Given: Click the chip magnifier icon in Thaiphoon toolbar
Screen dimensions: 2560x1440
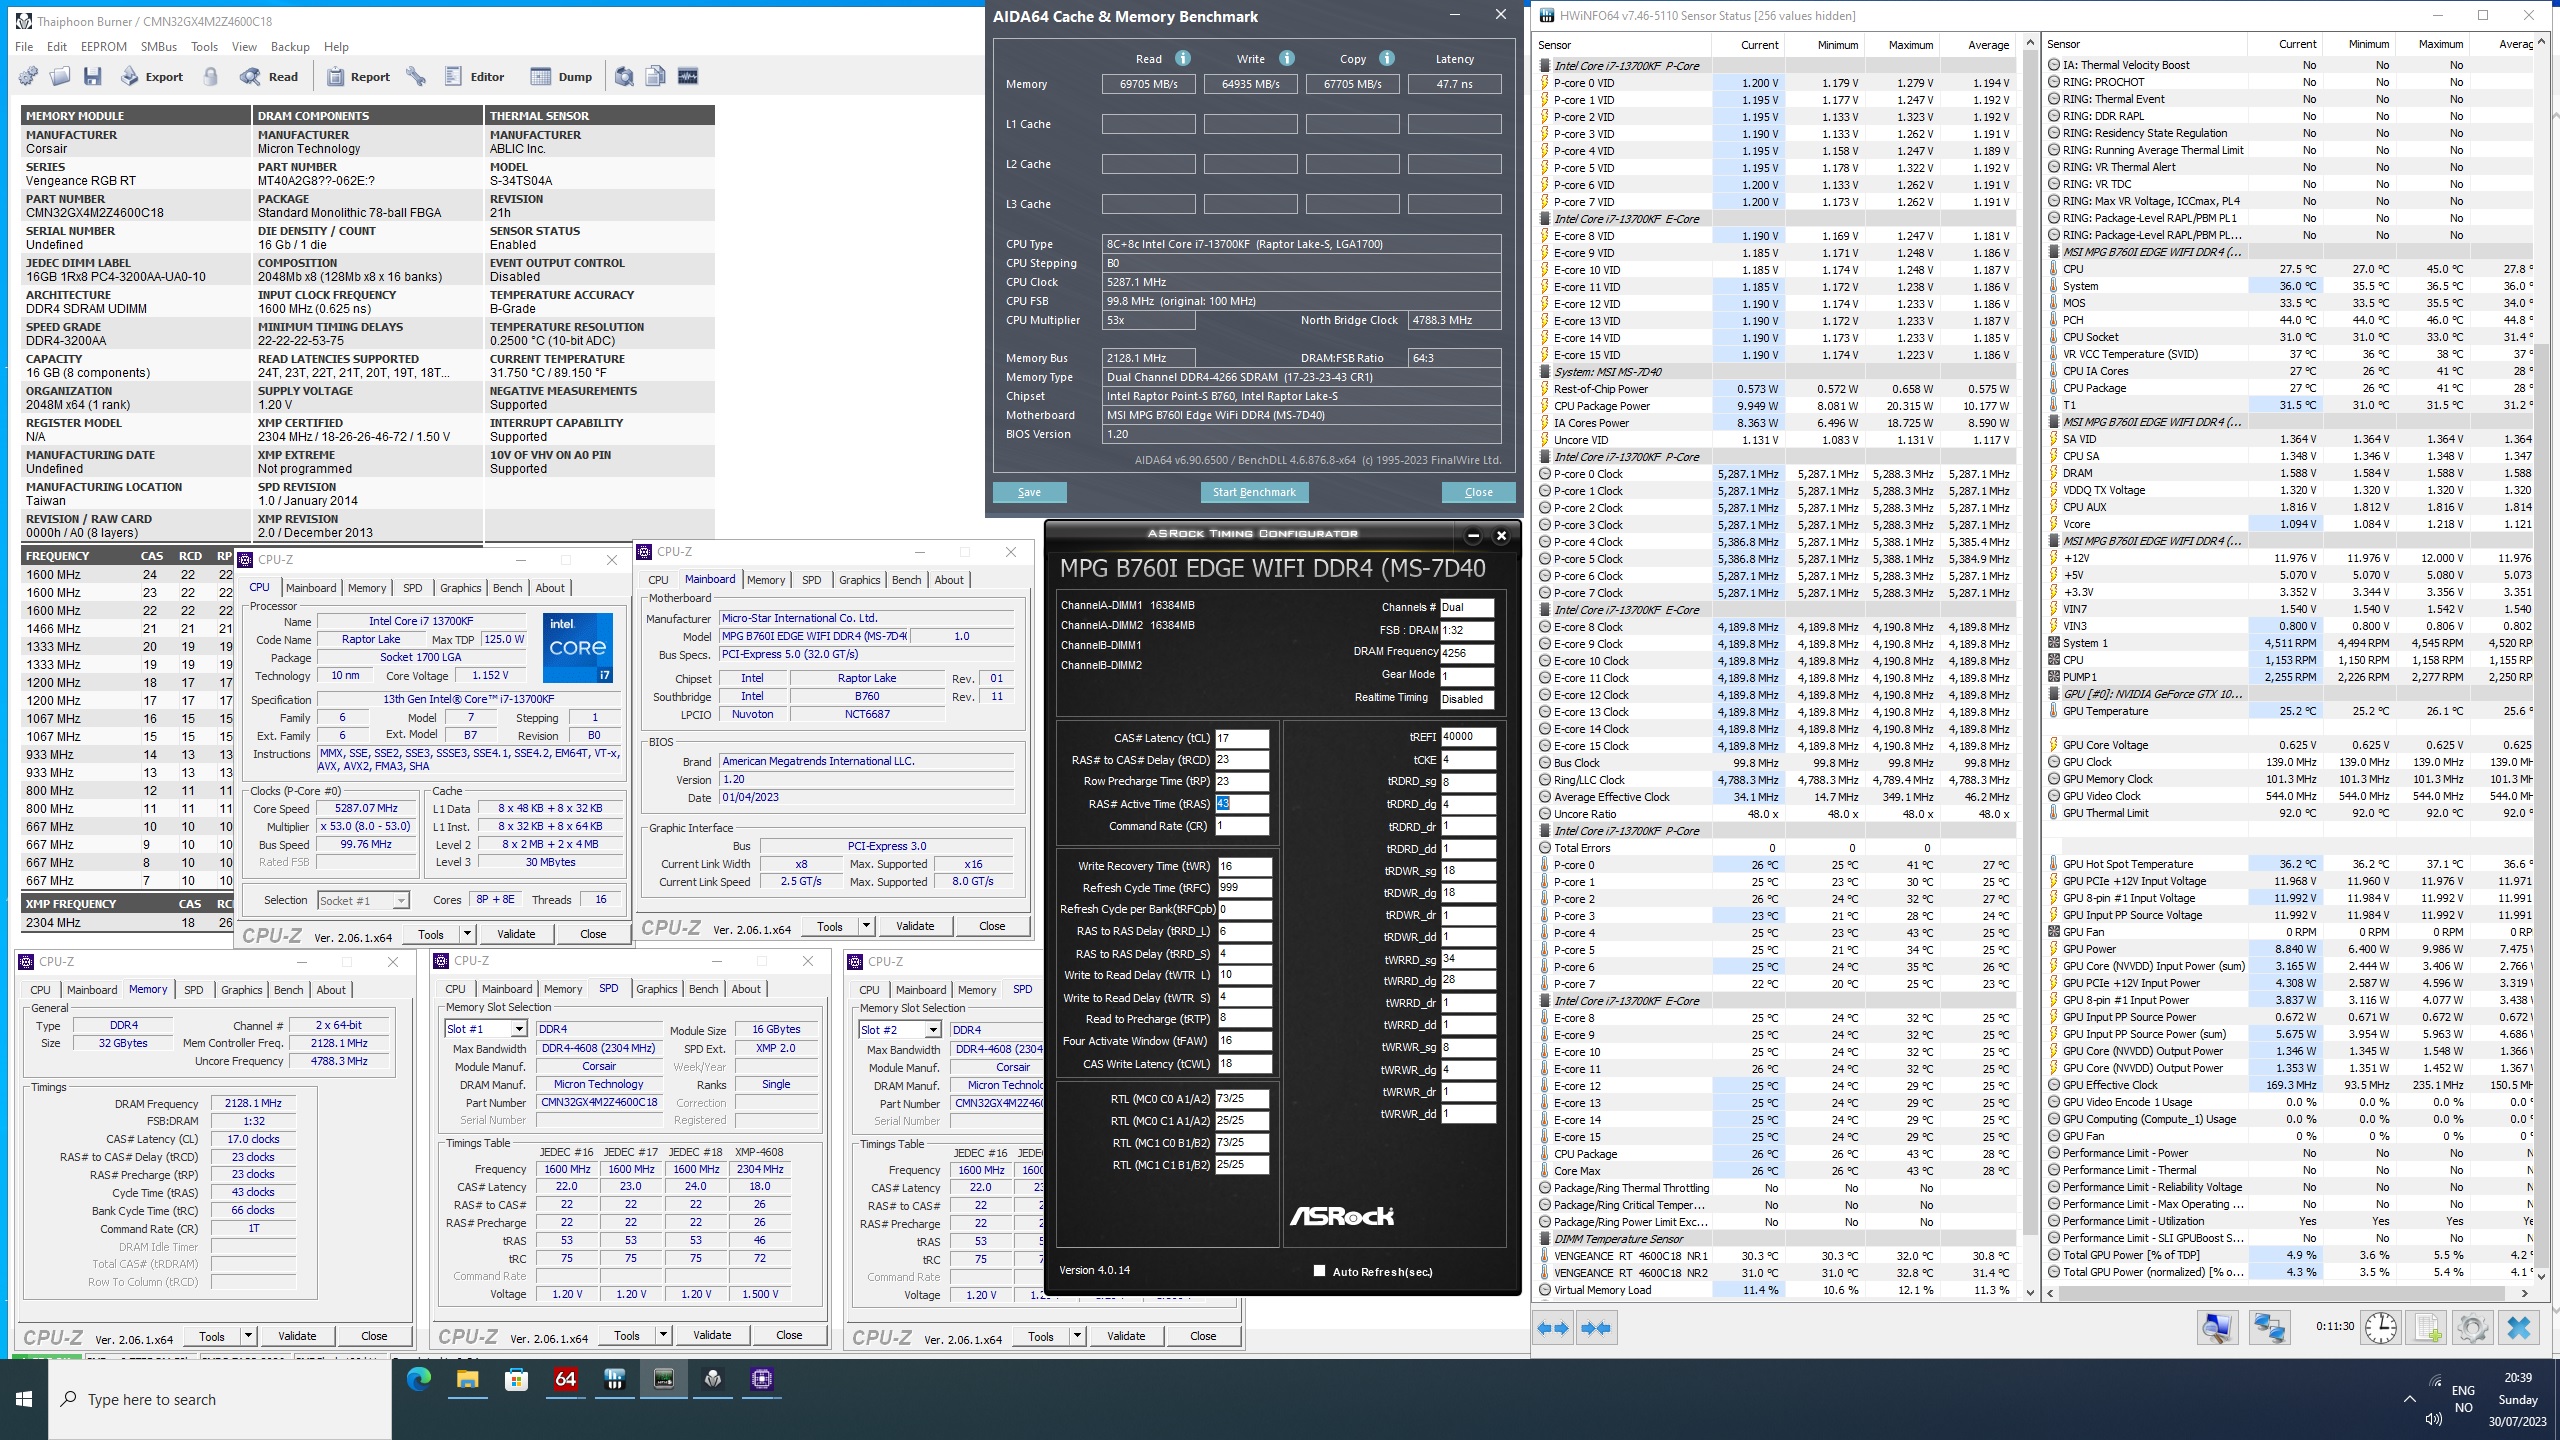Looking at the screenshot, I should click(624, 76).
